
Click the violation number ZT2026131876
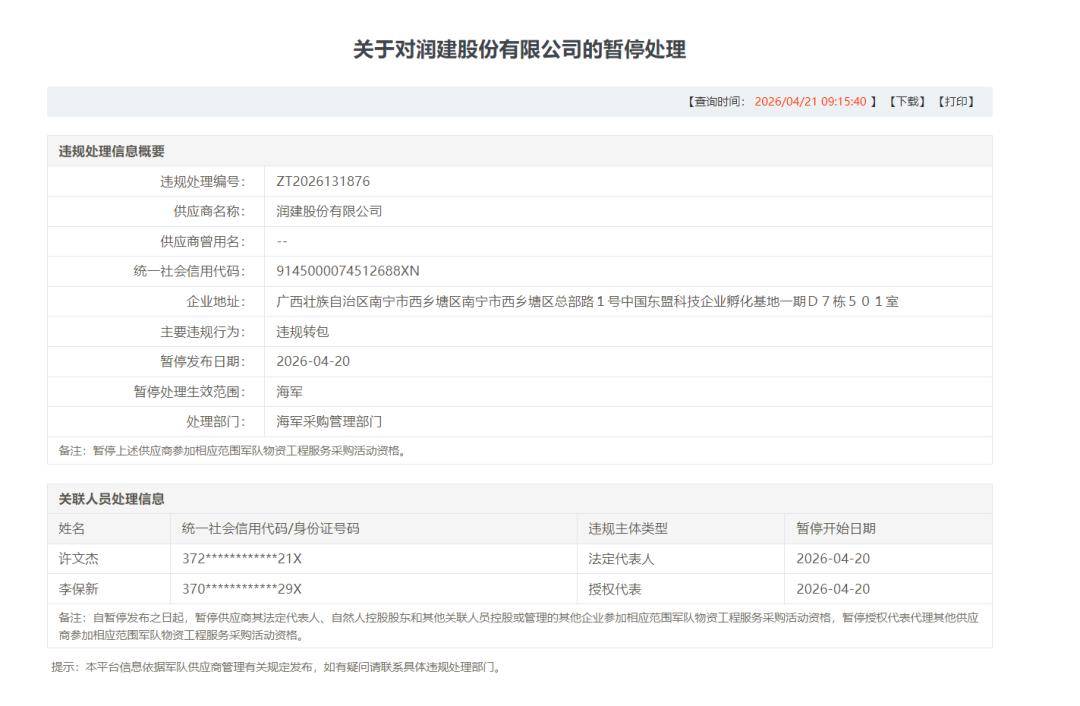pyautogui.click(x=323, y=182)
